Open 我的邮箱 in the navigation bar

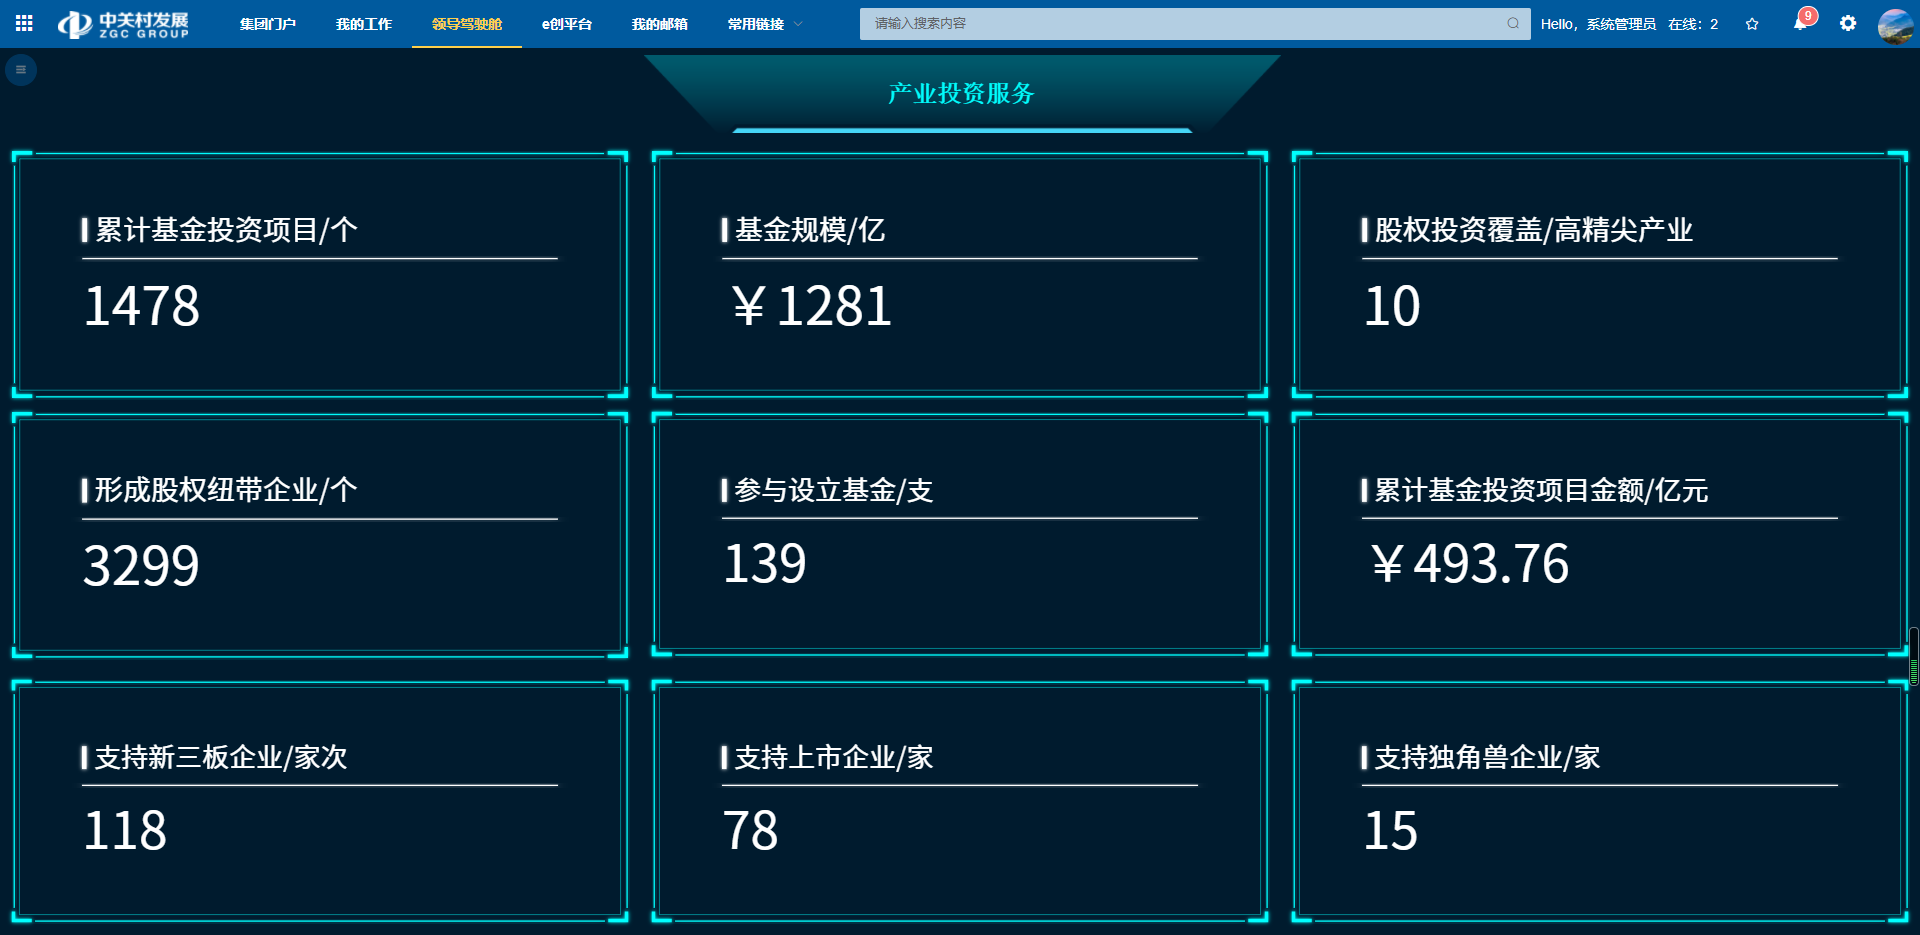tap(660, 24)
